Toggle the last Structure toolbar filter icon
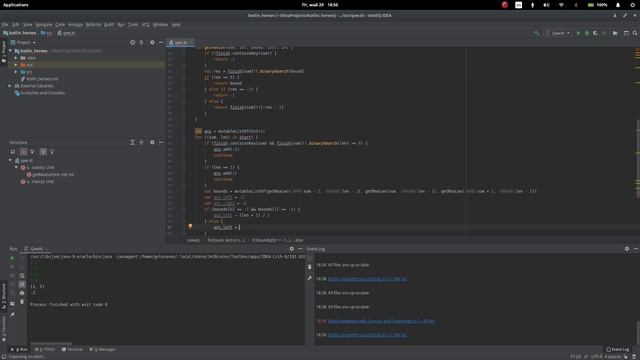This screenshot has height=360, width=640. pos(52,152)
